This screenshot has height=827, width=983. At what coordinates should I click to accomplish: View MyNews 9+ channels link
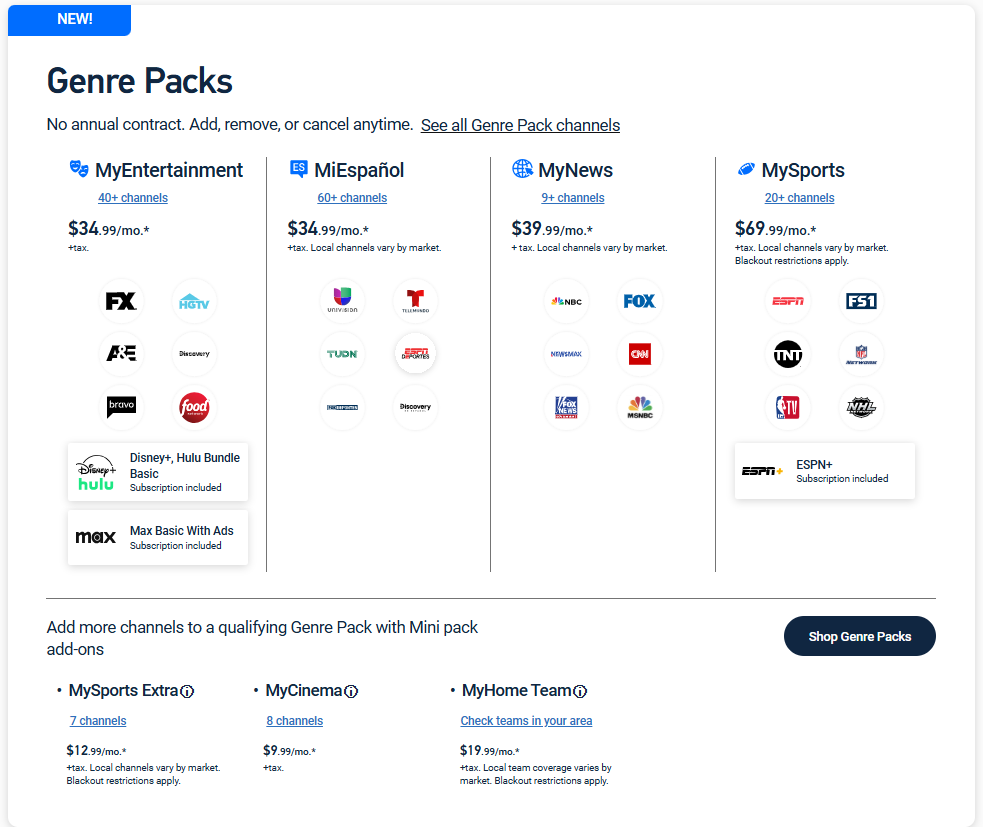pyautogui.click(x=573, y=198)
